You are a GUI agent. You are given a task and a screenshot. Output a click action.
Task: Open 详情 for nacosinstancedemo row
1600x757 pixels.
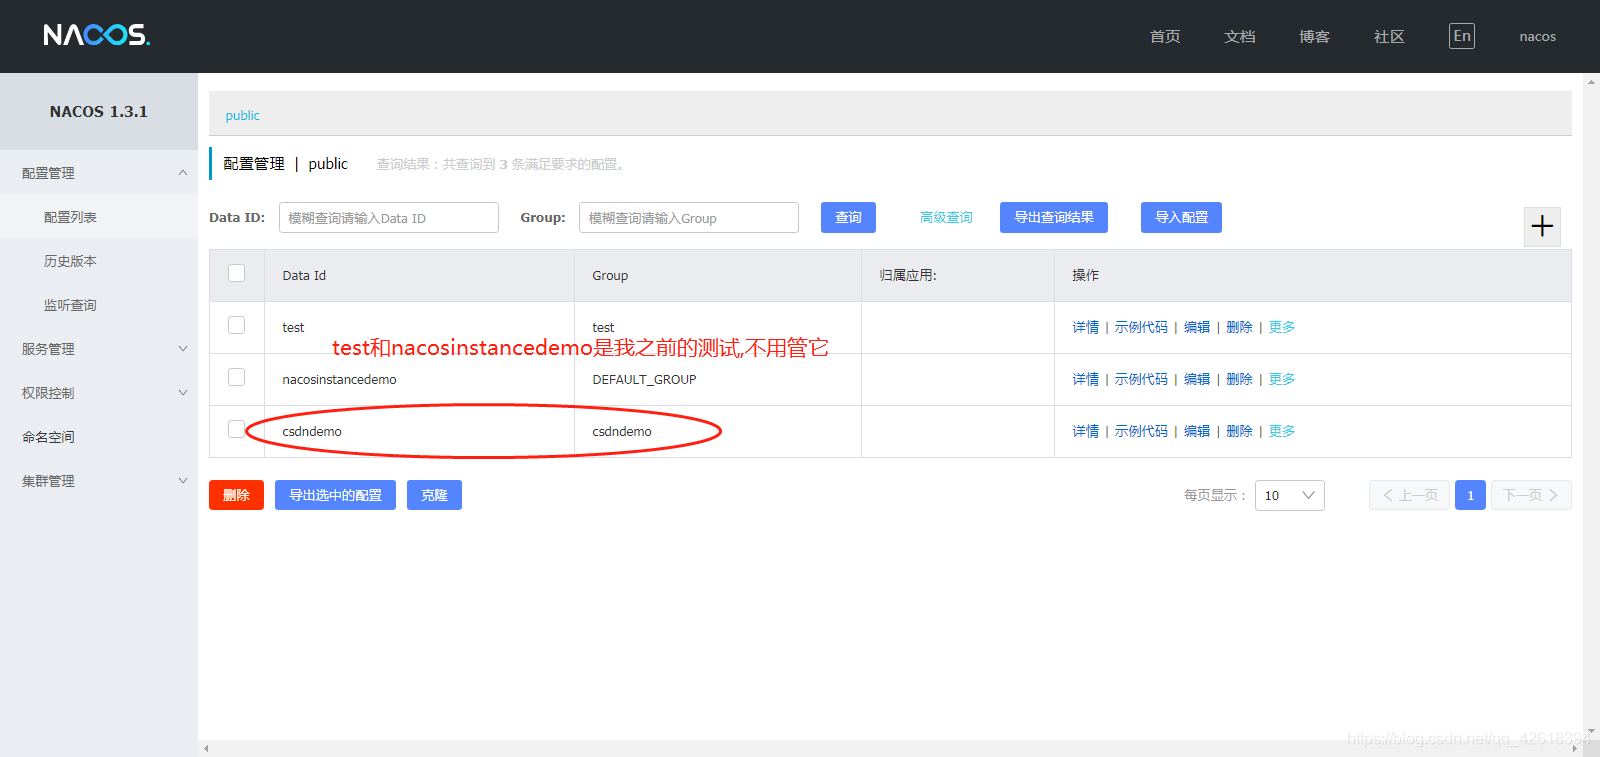tap(1085, 379)
